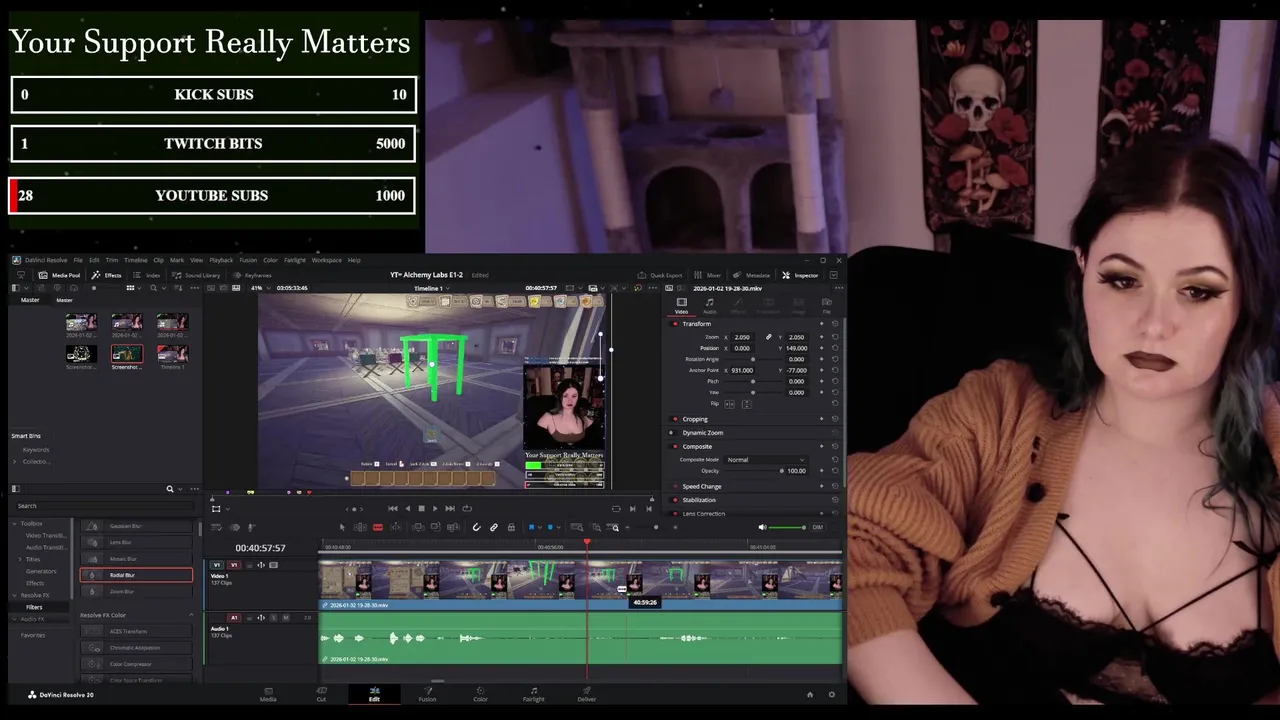1280x720 pixels.
Task: Open Project Settings gear icon
Action: tap(831, 694)
